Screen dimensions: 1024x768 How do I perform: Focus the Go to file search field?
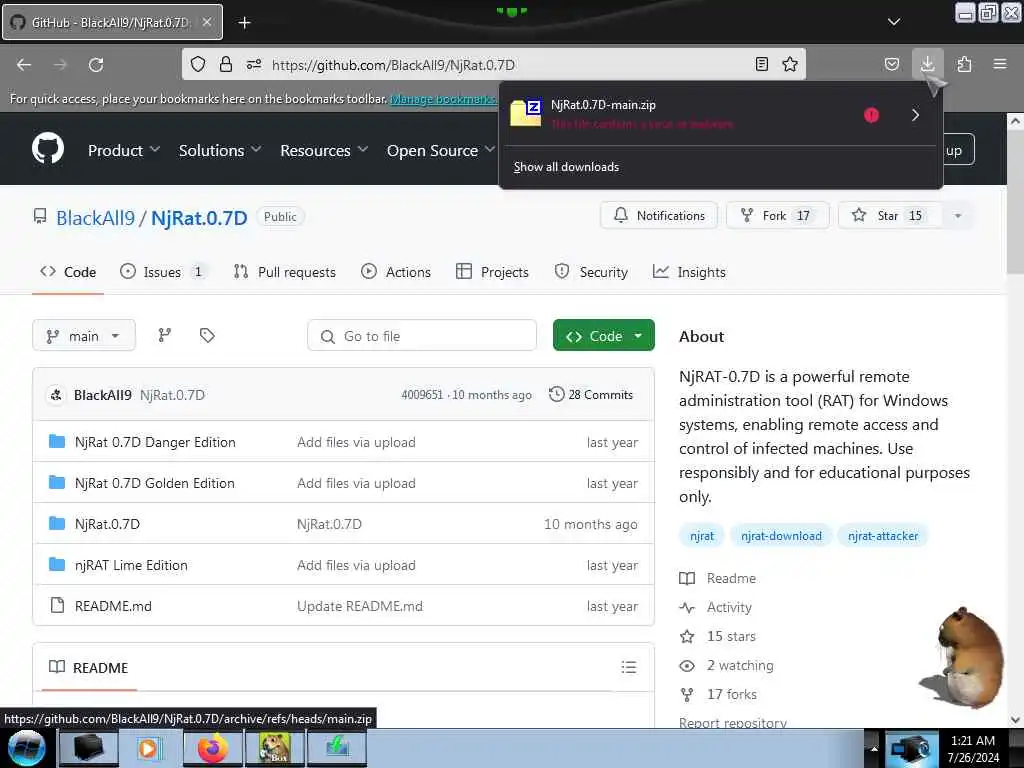coord(422,336)
